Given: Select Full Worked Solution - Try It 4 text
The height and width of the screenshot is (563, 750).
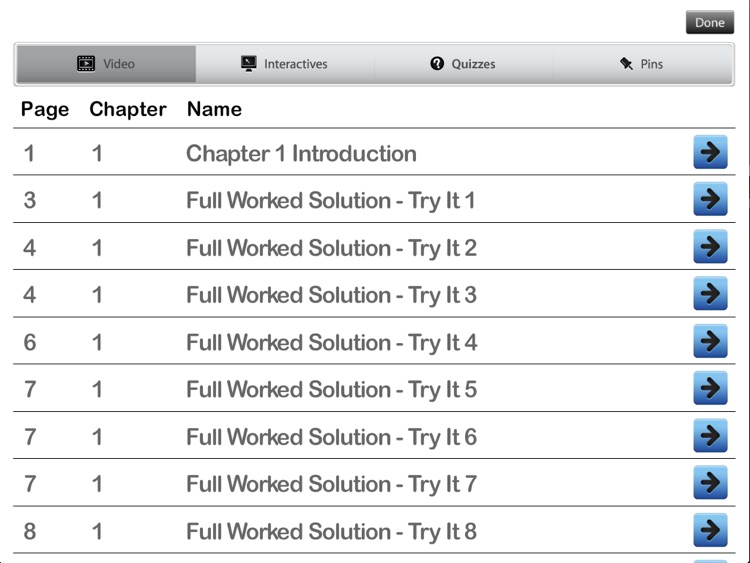Looking at the screenshot, I should pyautogui.click(x=331, y=342).
